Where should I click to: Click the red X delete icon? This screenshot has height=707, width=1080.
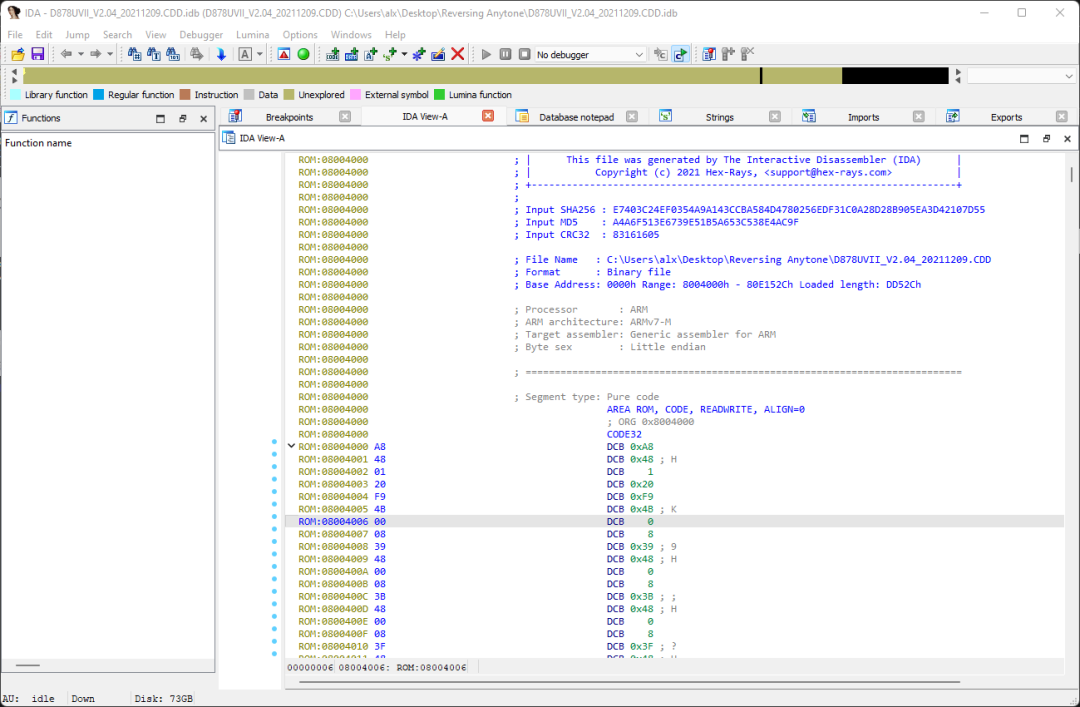click(x=458, y=54)
